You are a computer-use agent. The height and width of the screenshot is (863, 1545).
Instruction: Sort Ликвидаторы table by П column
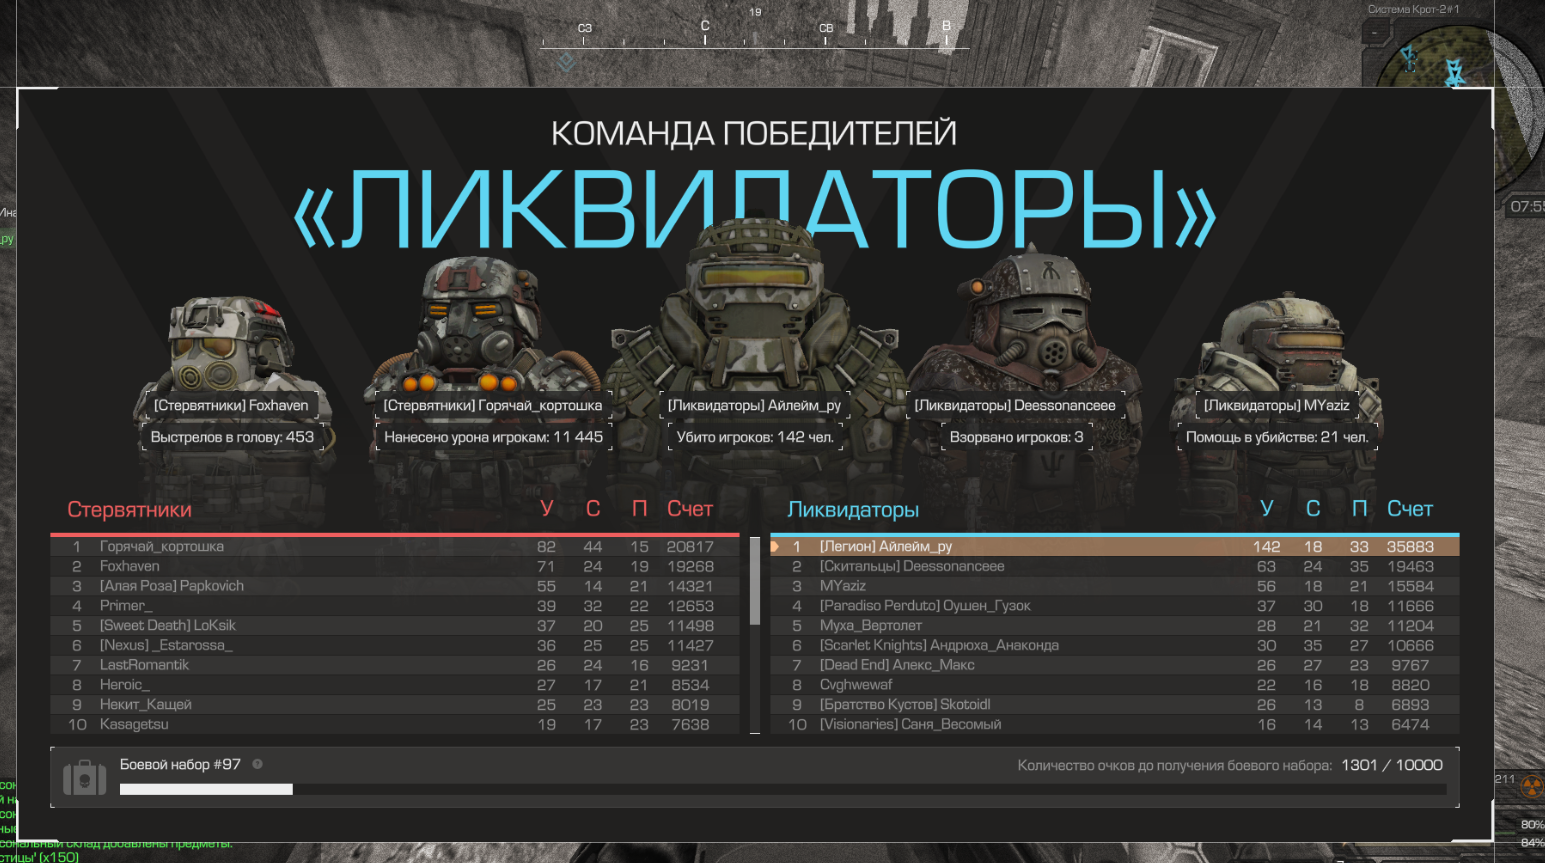click(x=1359, y=509)
